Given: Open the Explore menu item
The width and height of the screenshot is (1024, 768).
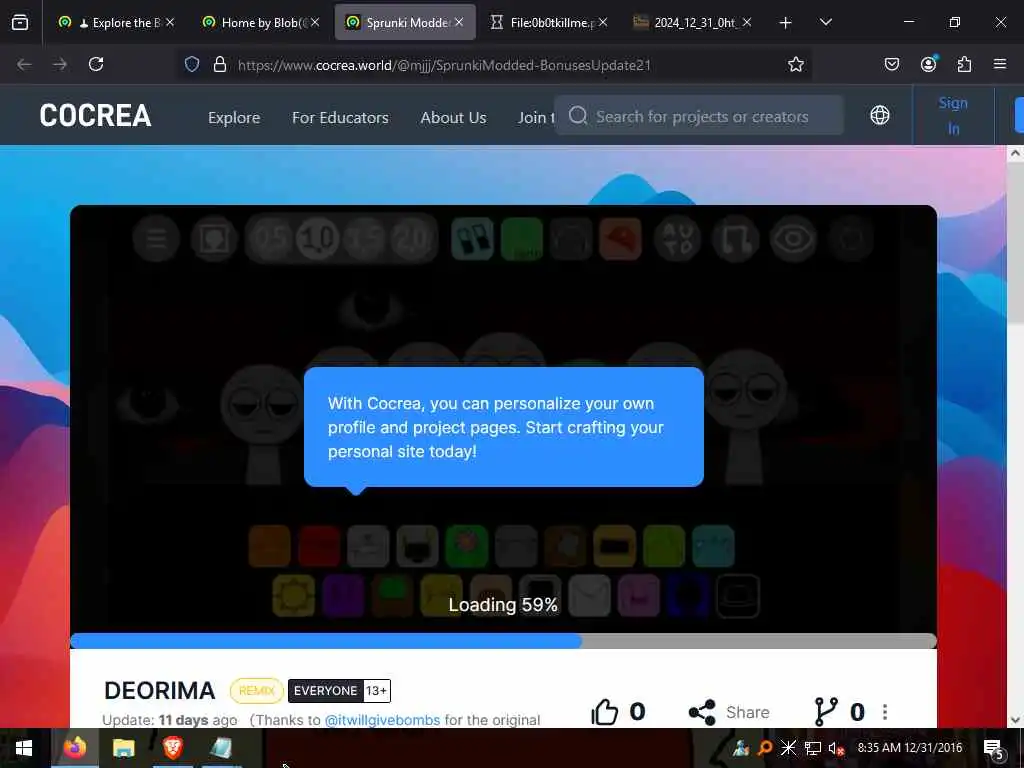Looking at the screenshot, I should tap(234, 118).
